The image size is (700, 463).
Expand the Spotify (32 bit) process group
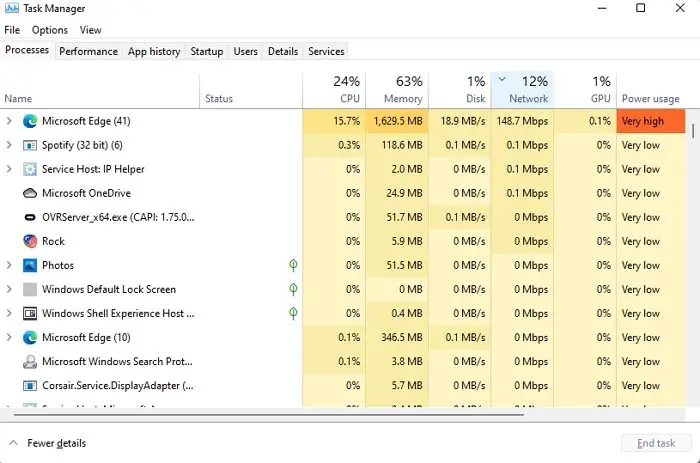coord(9,145)
